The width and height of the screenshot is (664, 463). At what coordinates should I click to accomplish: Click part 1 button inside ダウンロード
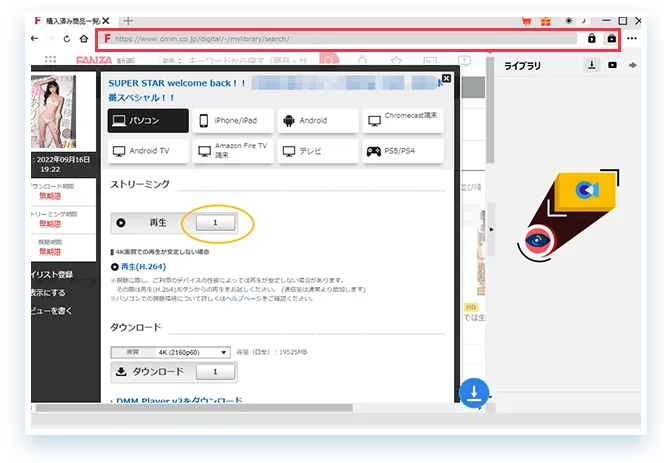(215, 372)
